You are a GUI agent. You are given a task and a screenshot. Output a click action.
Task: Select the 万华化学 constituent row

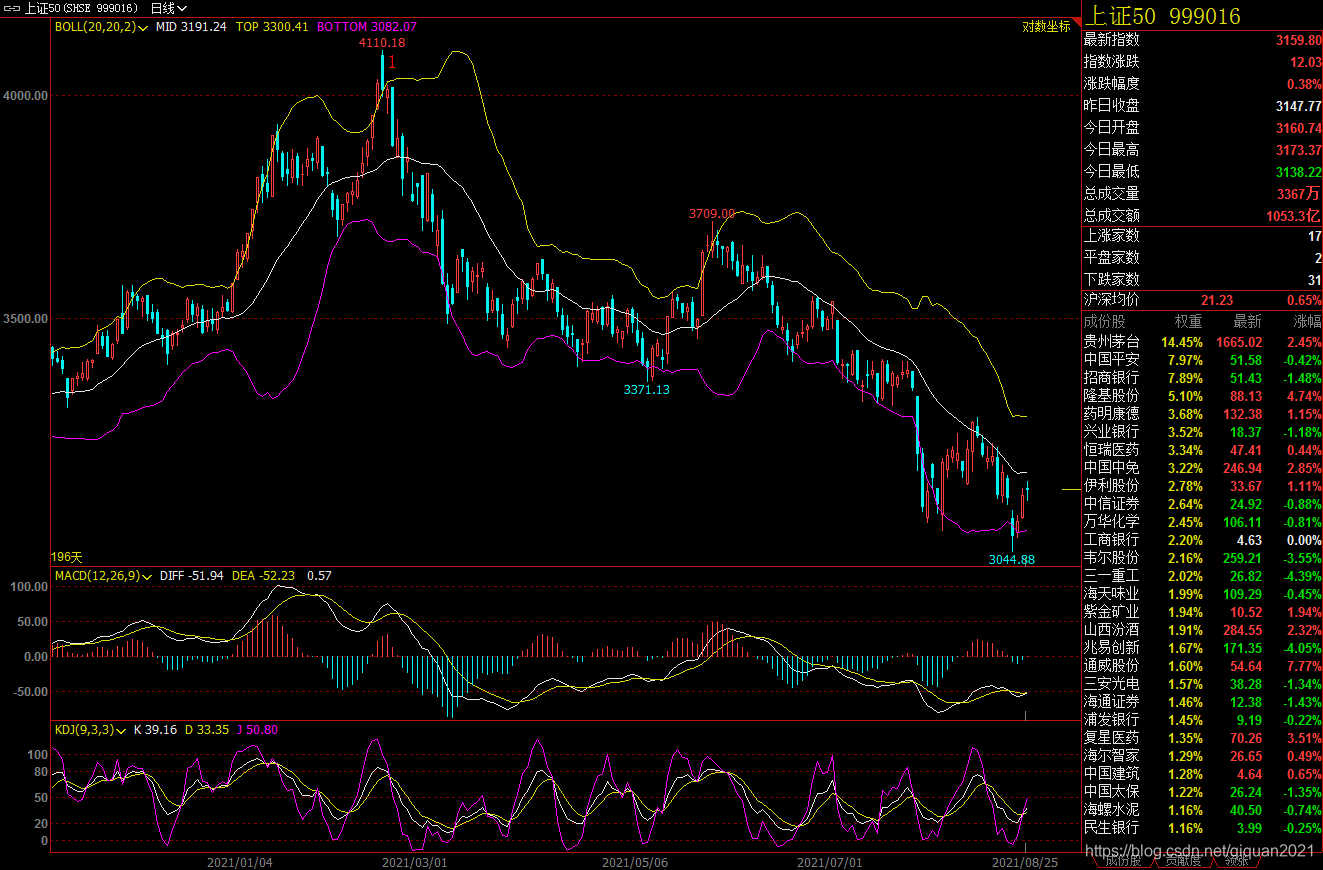tap(1202, 522)
